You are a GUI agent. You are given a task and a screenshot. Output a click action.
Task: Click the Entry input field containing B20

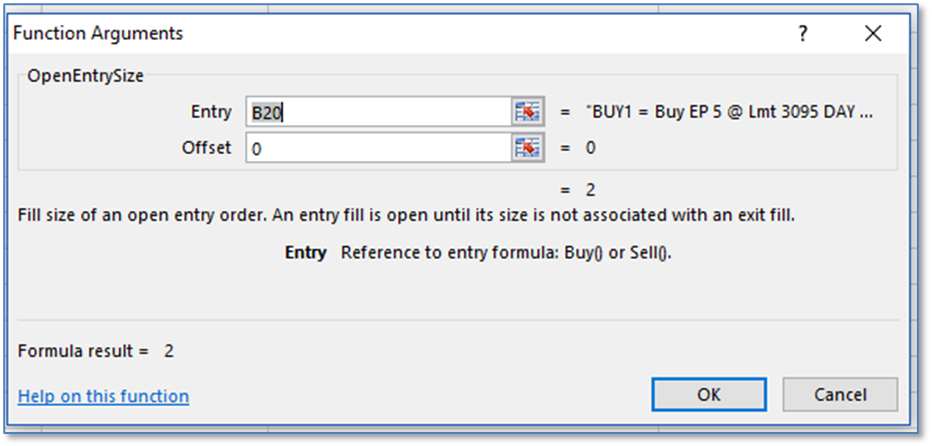click(x=378, y=112)
